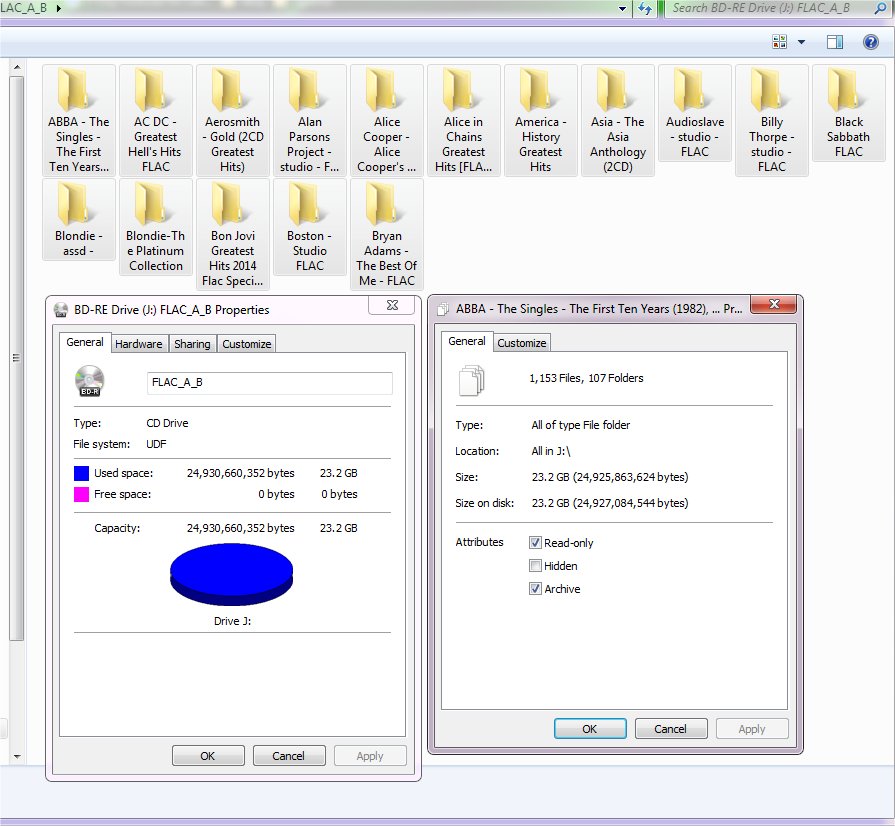The width and height of the screenshot is (895, 826).
Task: Switch to Hardware tab in drive properties
Action: (x=139, y=344)
